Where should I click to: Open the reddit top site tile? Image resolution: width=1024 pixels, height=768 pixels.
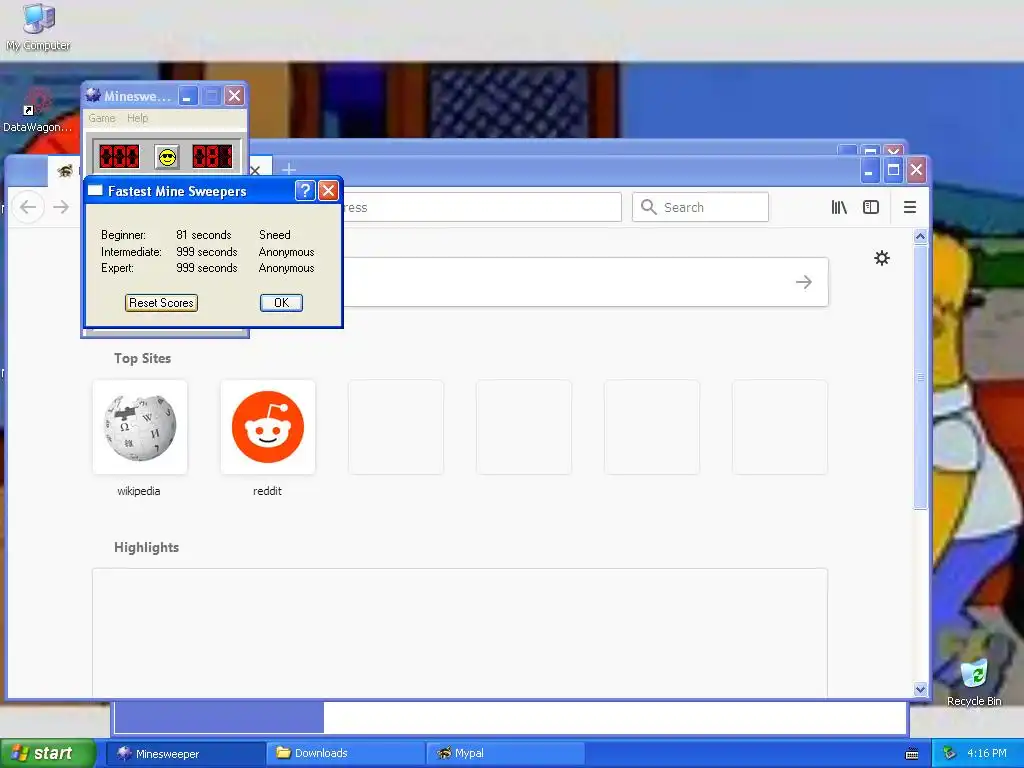pyautogui.click(x=268, y=427)
